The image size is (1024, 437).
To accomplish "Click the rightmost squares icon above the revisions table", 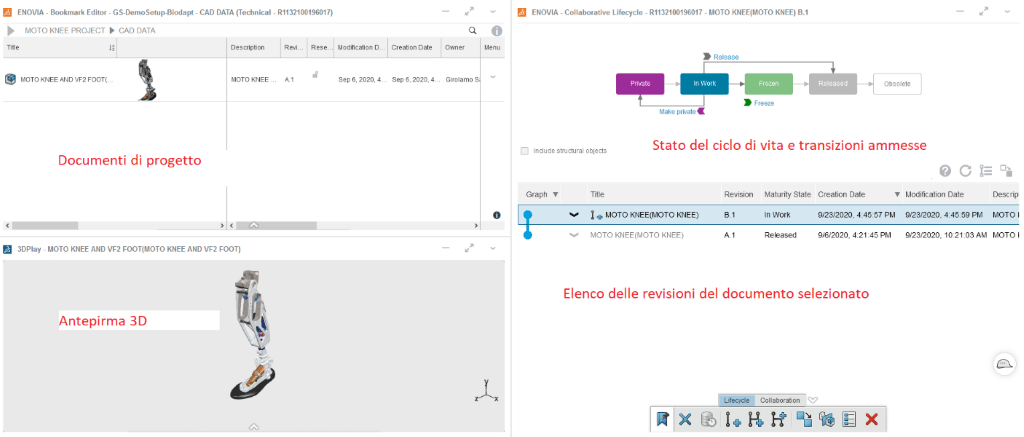I will [1006, 171].
